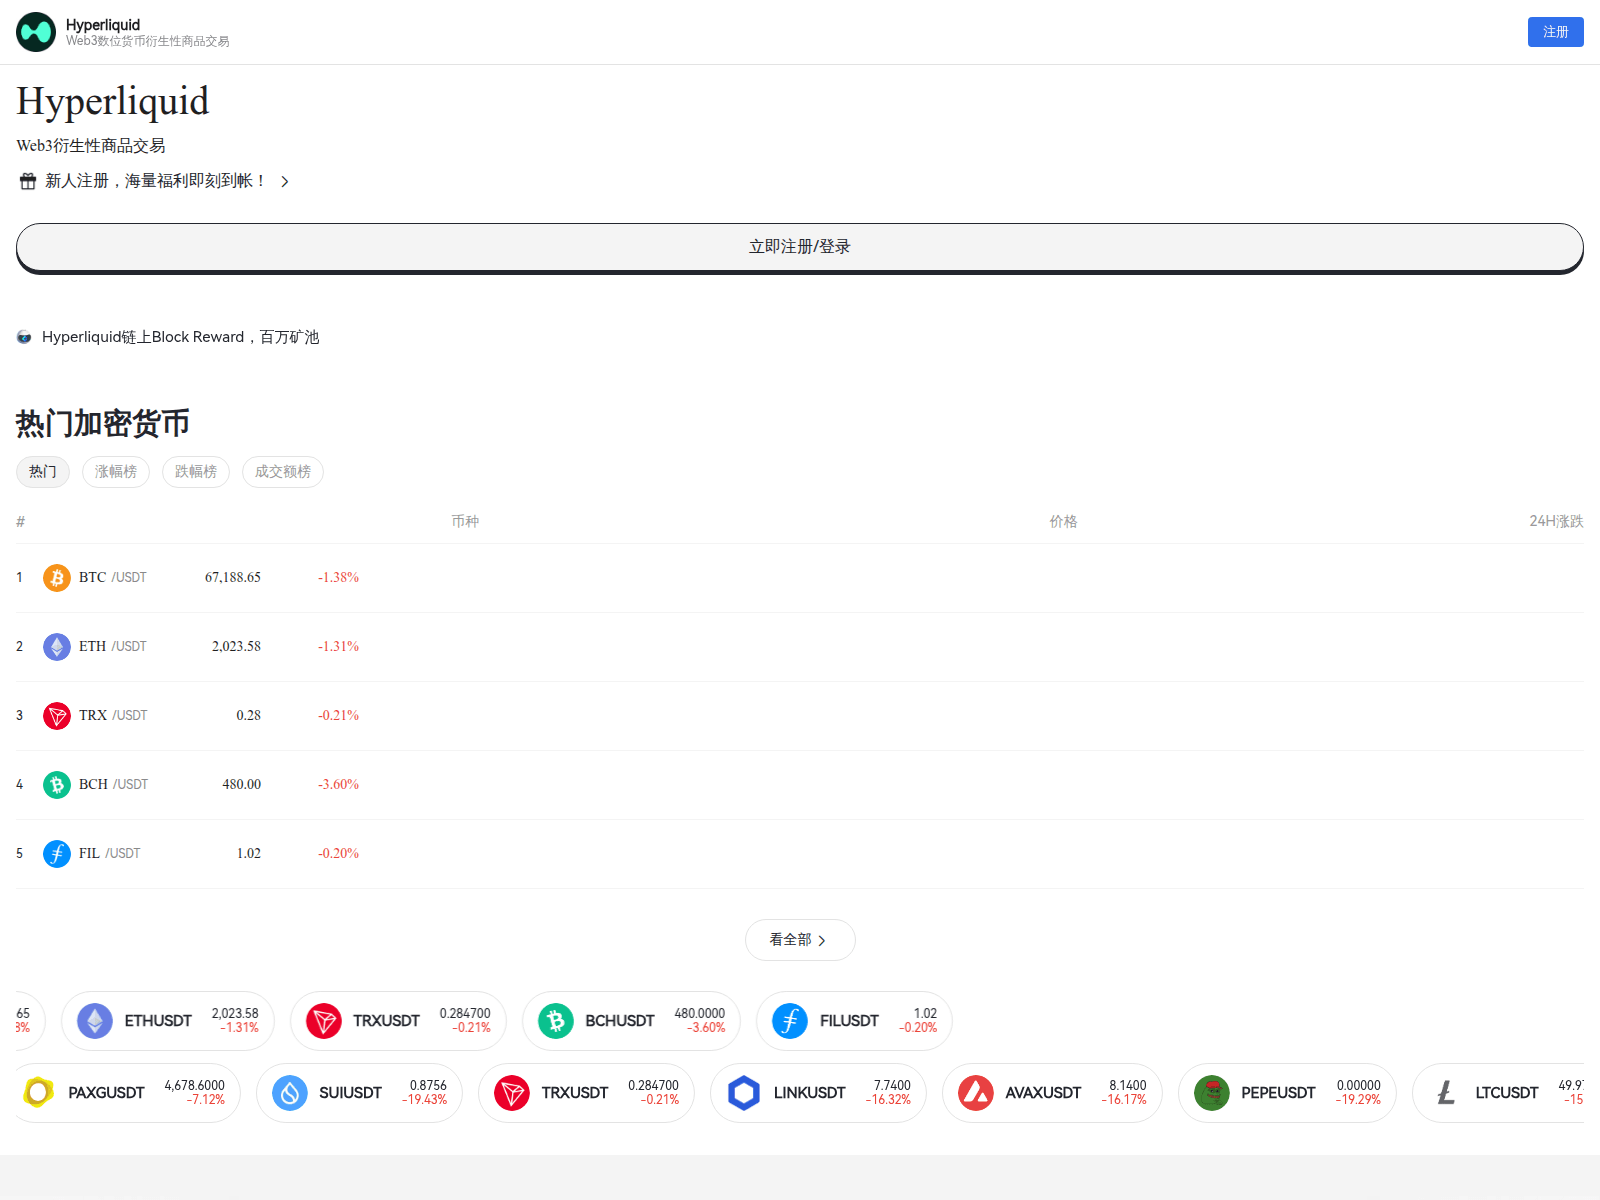Click the TRX coin logo in row 3

coord(57,716)
